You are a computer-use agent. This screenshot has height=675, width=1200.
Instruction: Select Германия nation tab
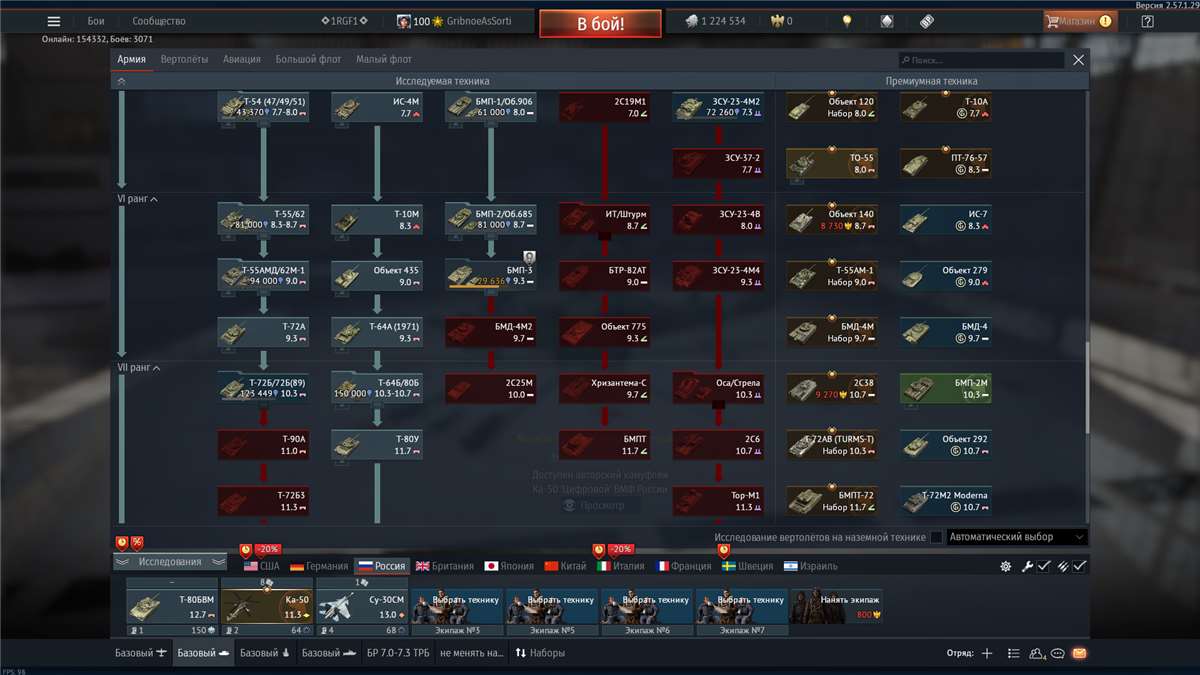click(x=319, y=566)
